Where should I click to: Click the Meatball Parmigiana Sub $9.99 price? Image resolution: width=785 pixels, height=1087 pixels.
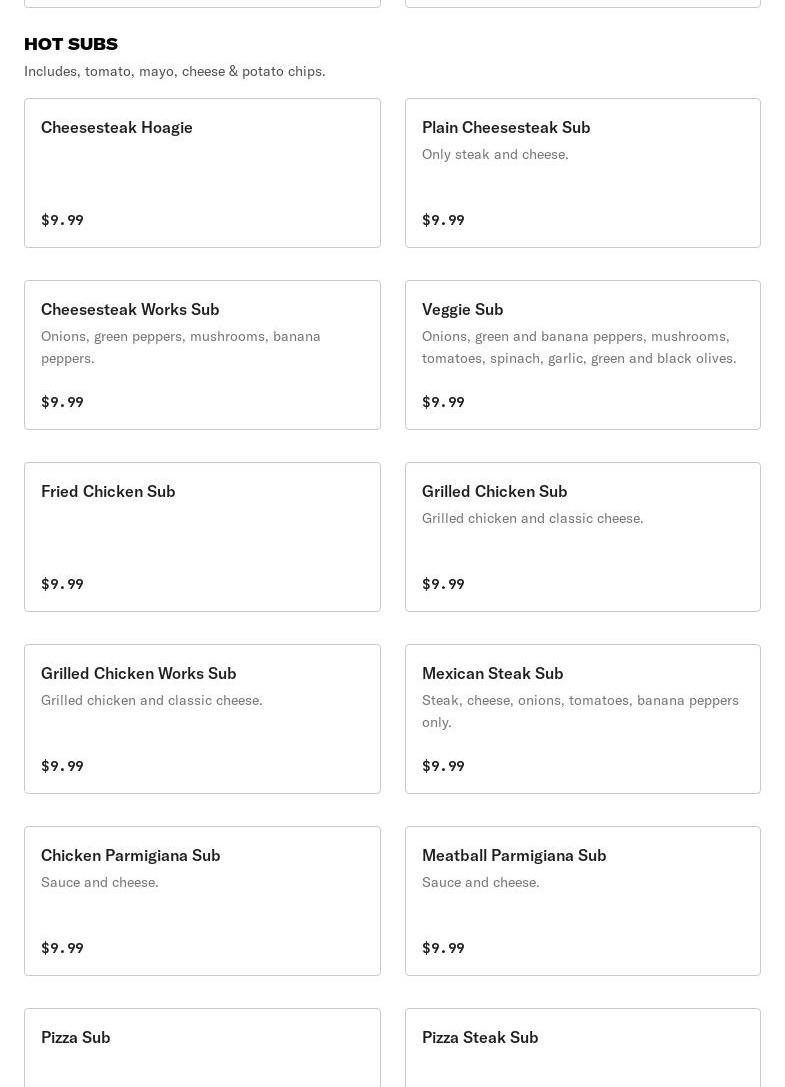(x=443, y=948)
